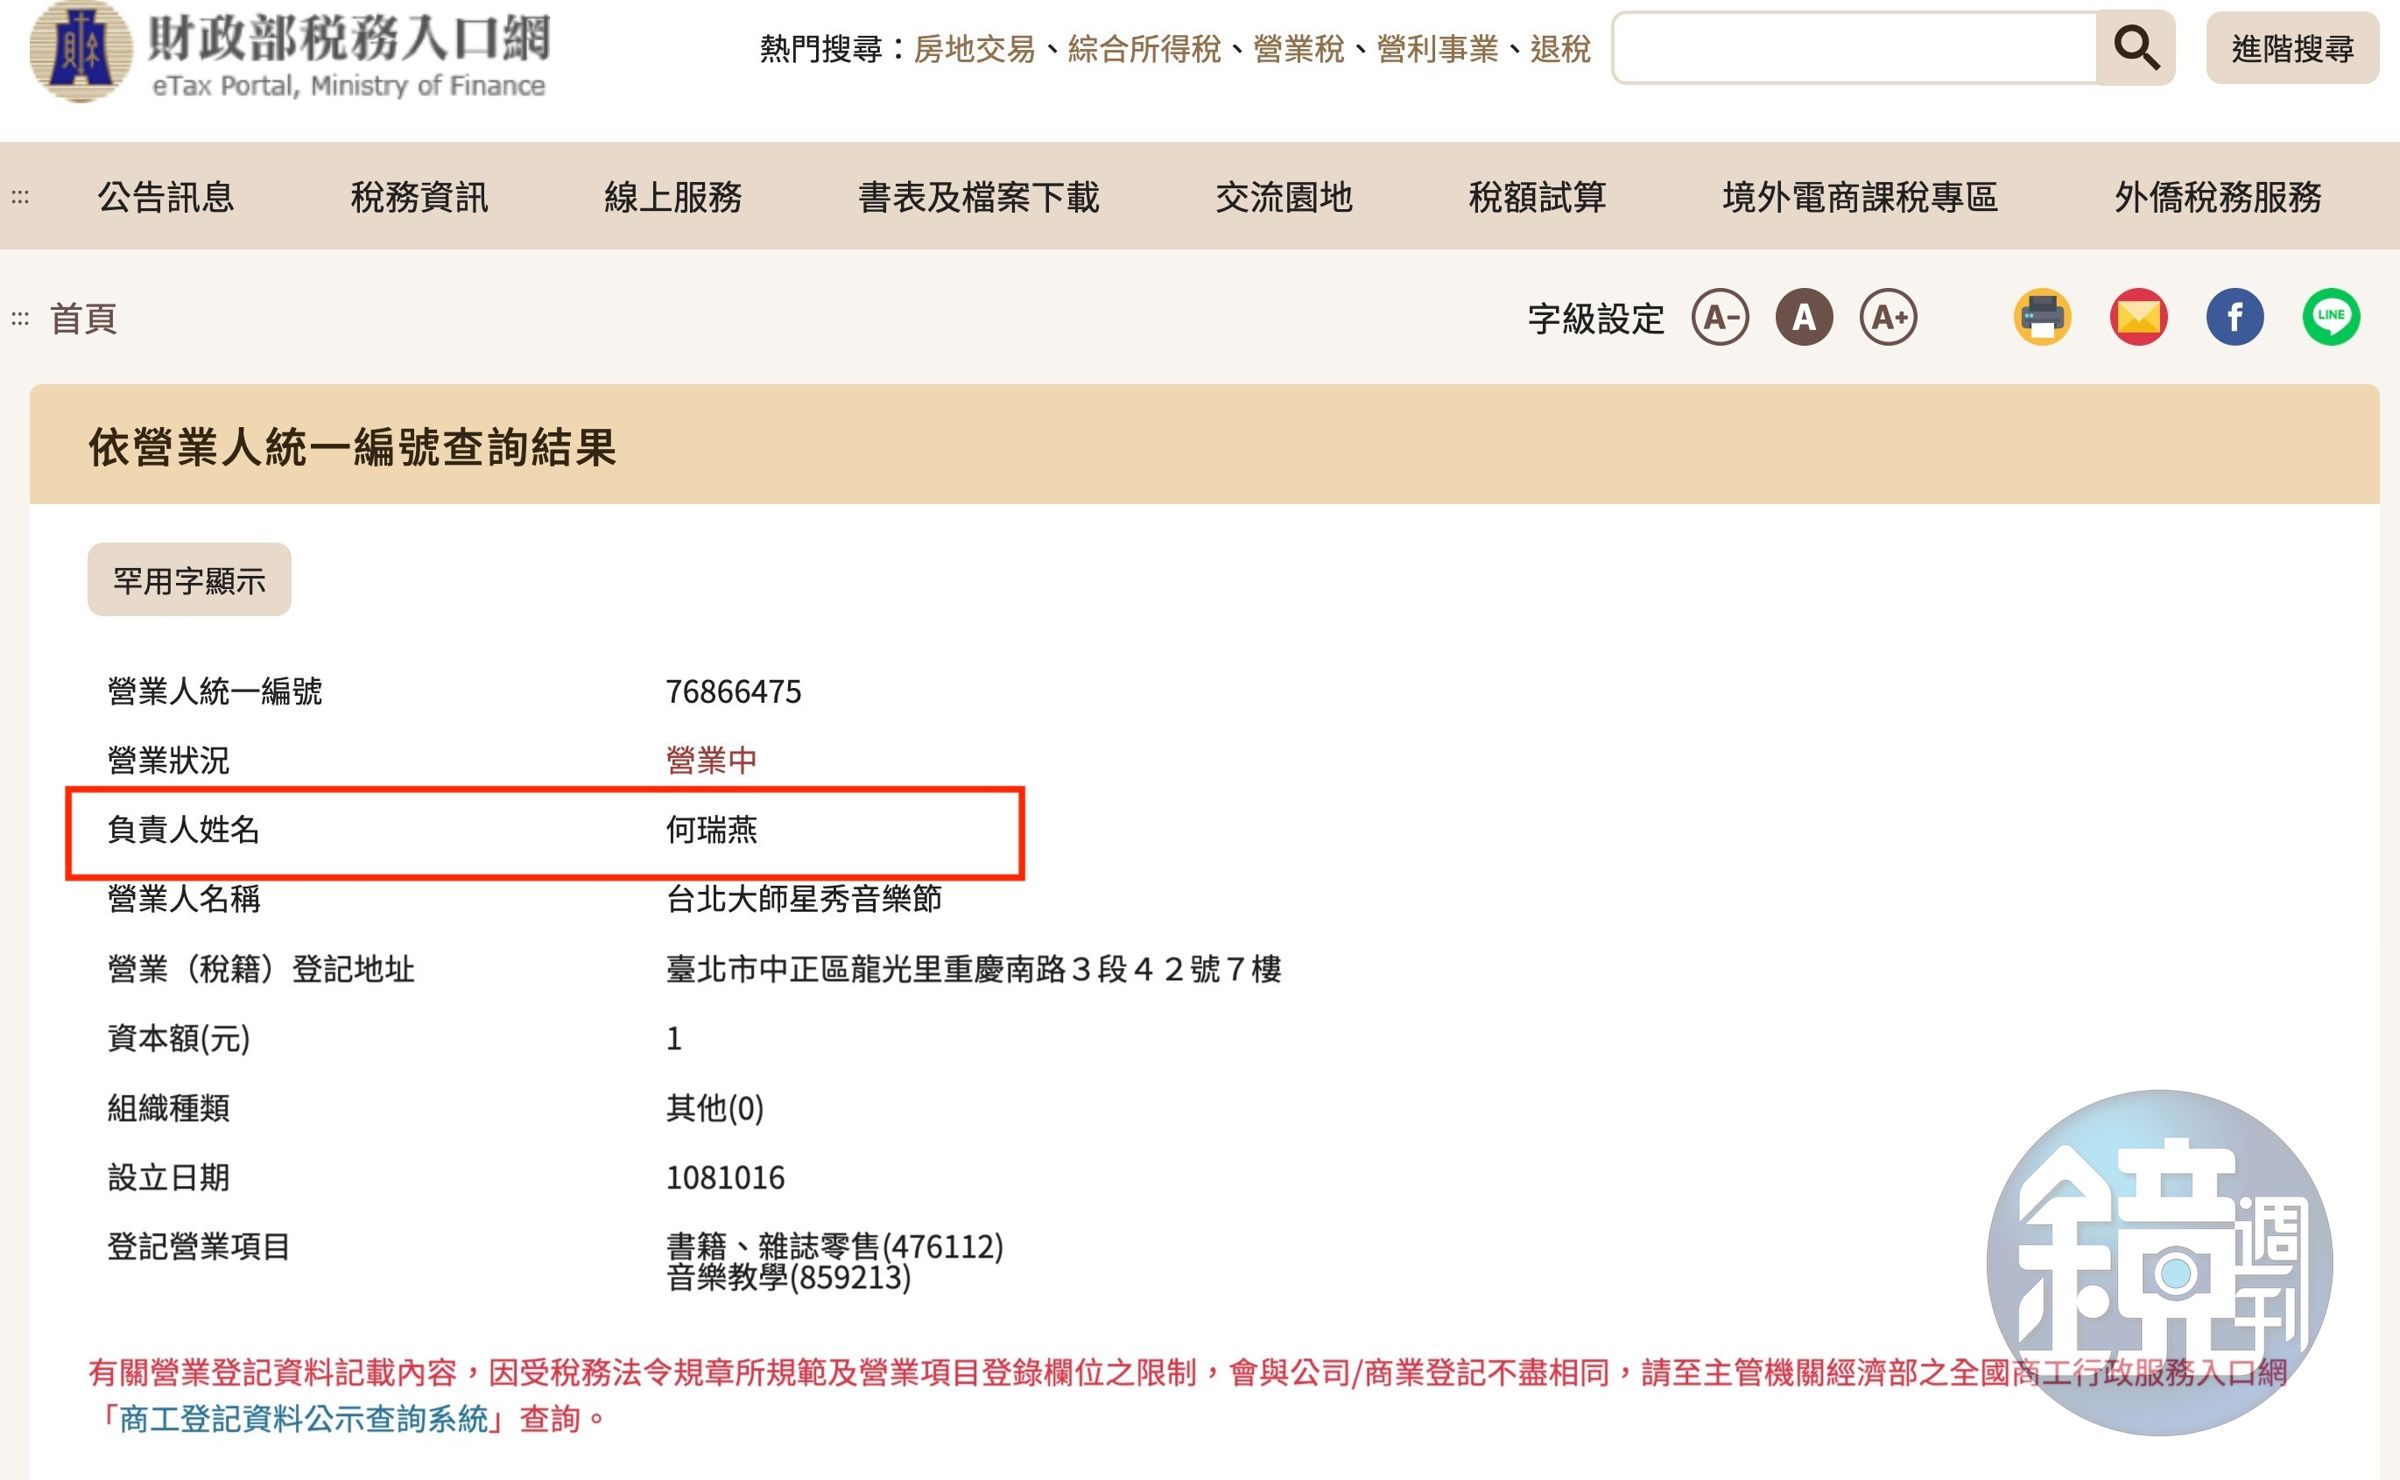Click the business name 台北大師星秀音樂節

click(804, 898)
